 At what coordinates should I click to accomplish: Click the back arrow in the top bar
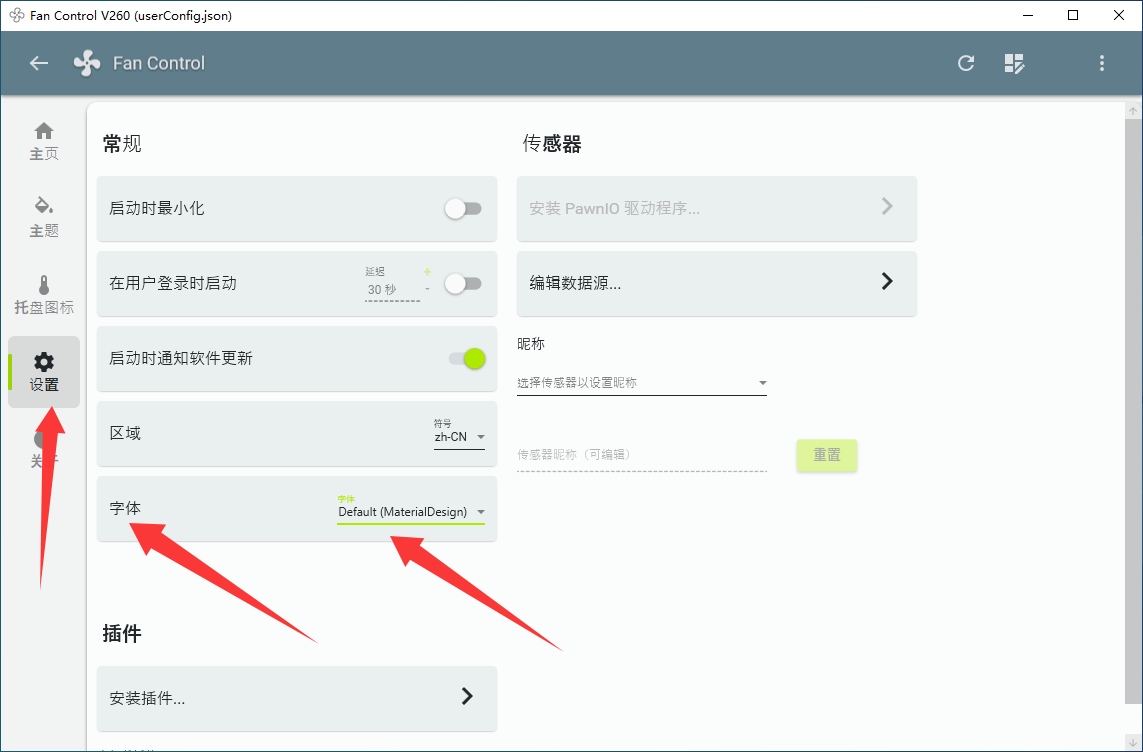tap(38, 63)
